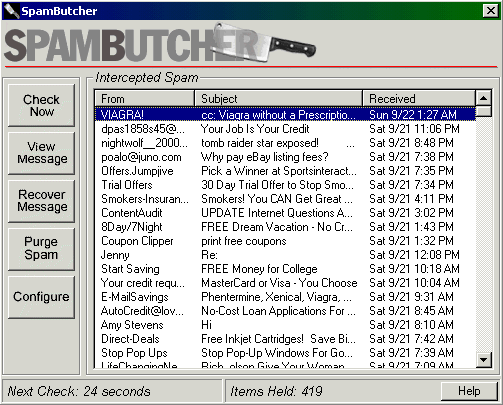Select the message from Jenny
503x405 pixels.
point(285,255)
